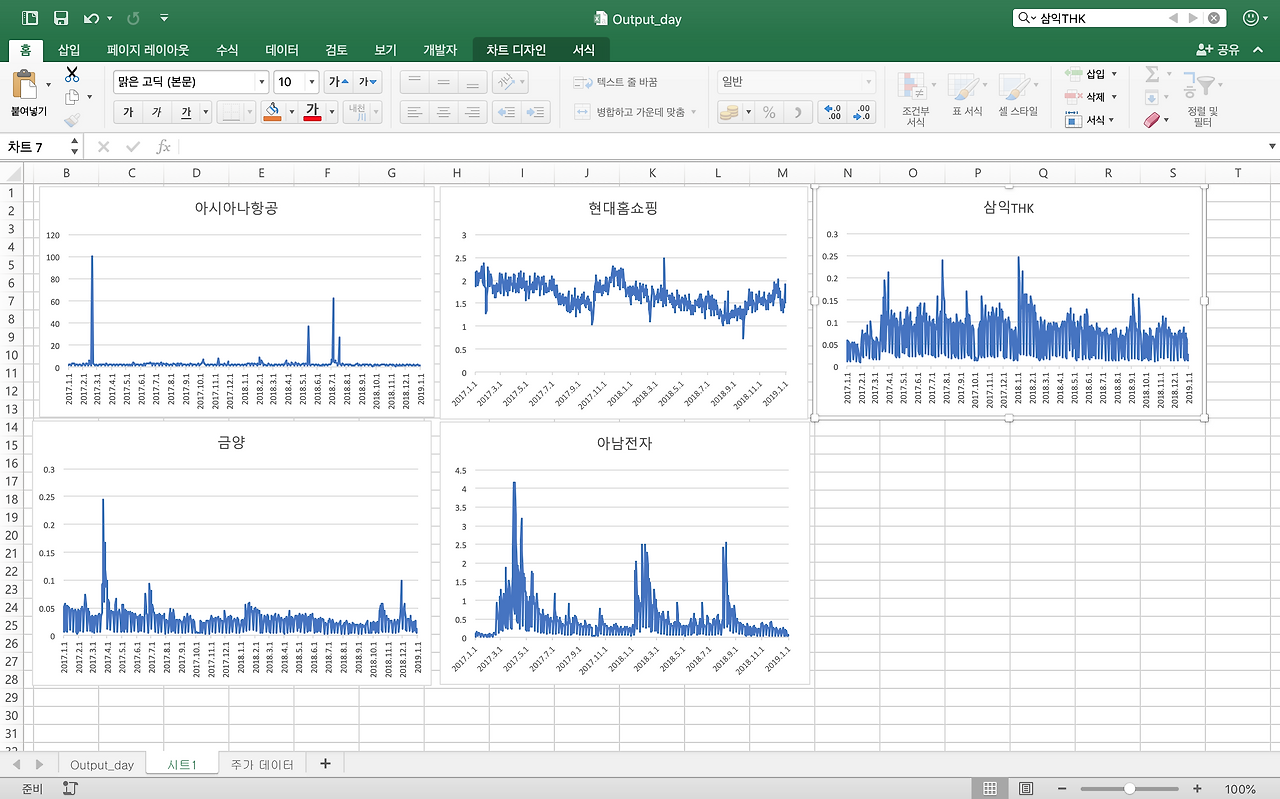Go to the next search result arrow
Screen dimensions: 1280x799
tap(1192, 18)
